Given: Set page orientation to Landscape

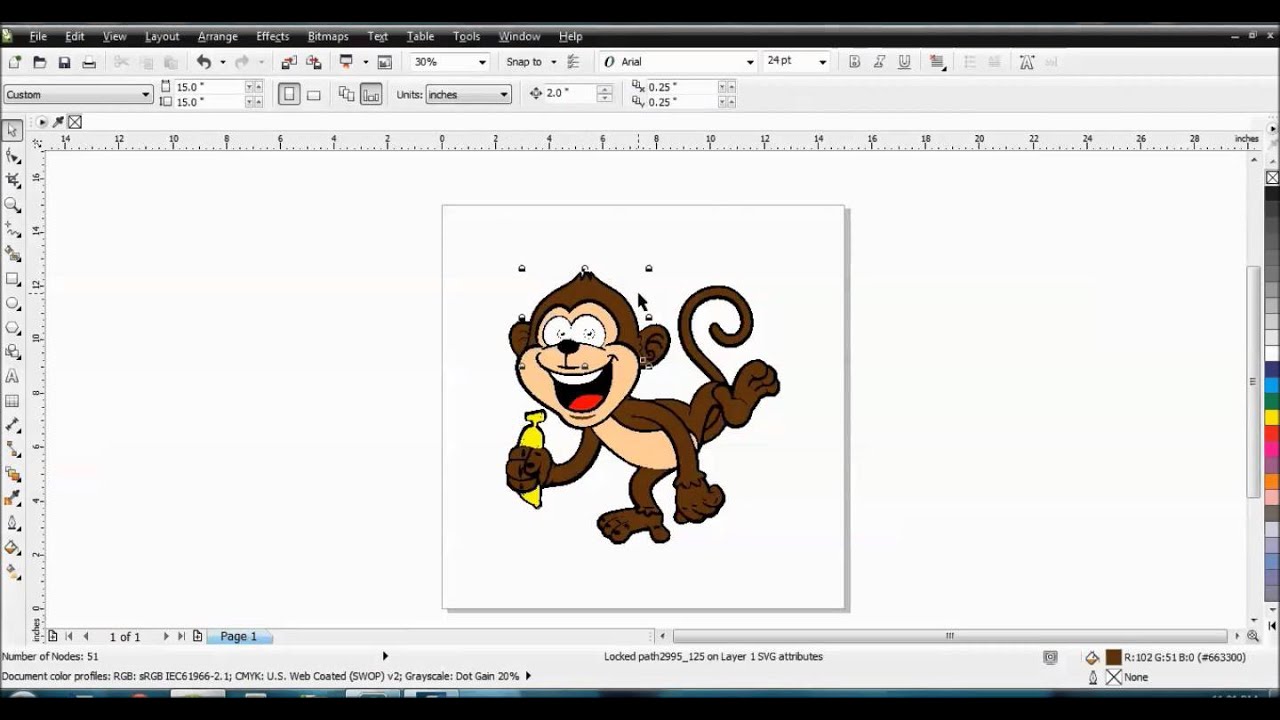Looking at the screenshot, I should point(314,94).
